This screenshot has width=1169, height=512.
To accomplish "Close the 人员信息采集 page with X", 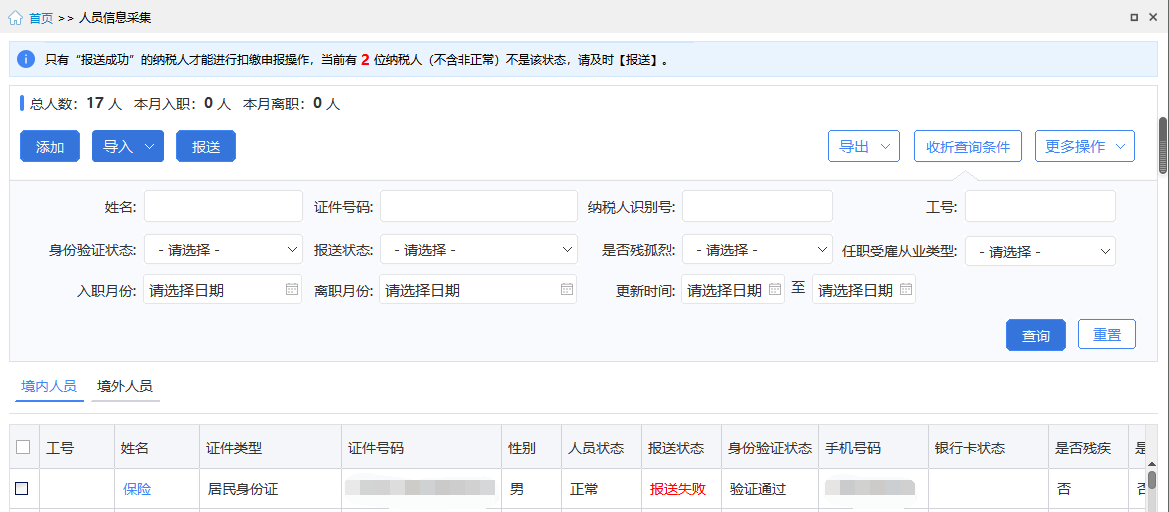I will pos(1153,17).
